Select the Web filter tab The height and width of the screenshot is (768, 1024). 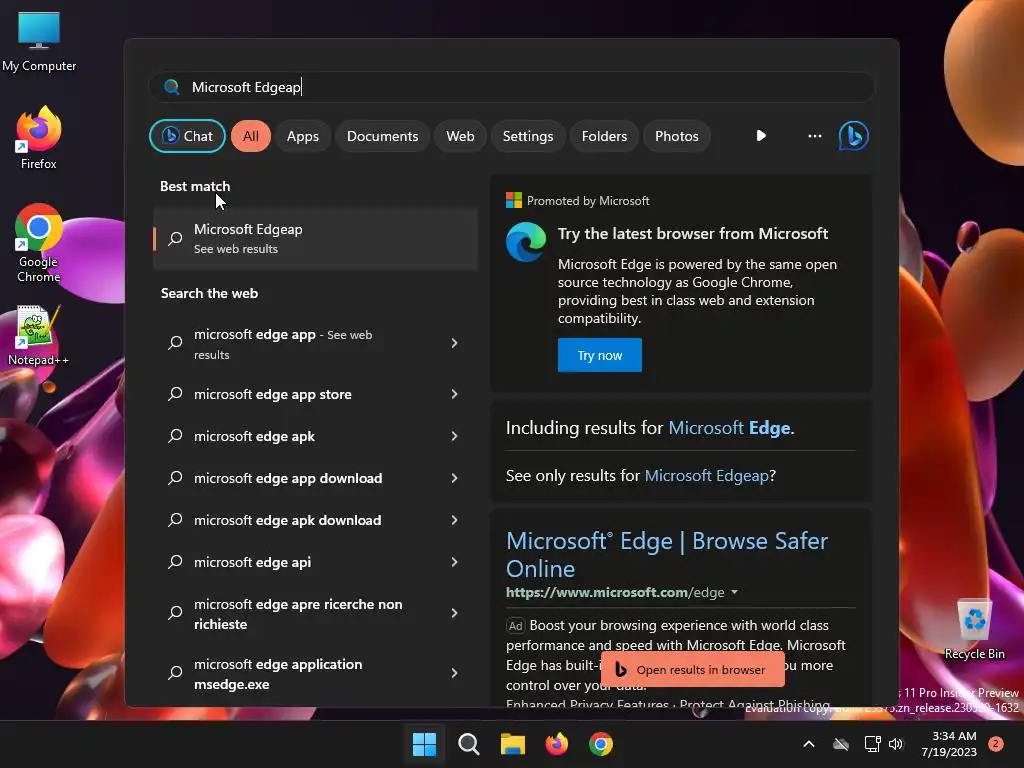tap(460, 136)
